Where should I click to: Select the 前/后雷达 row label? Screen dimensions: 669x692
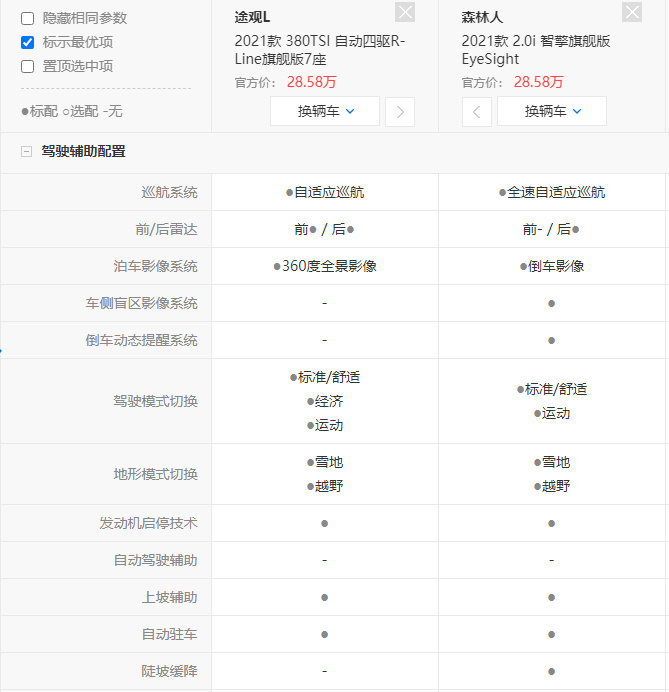coord(166,229)
